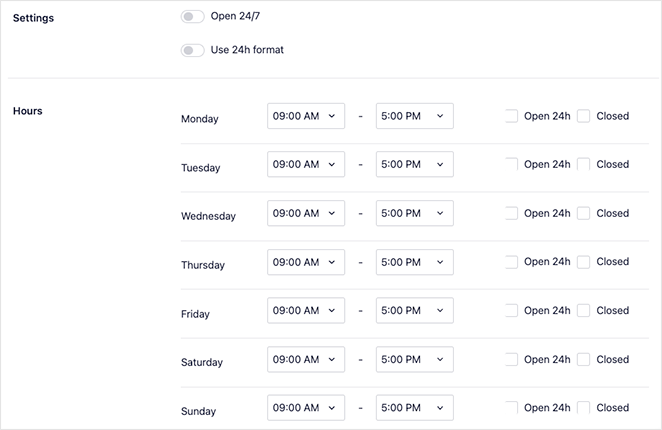The height and width of the screenshot is (430, 662).
Task: Check Open 24h for Saturday
Action: [x=511, y=359]
